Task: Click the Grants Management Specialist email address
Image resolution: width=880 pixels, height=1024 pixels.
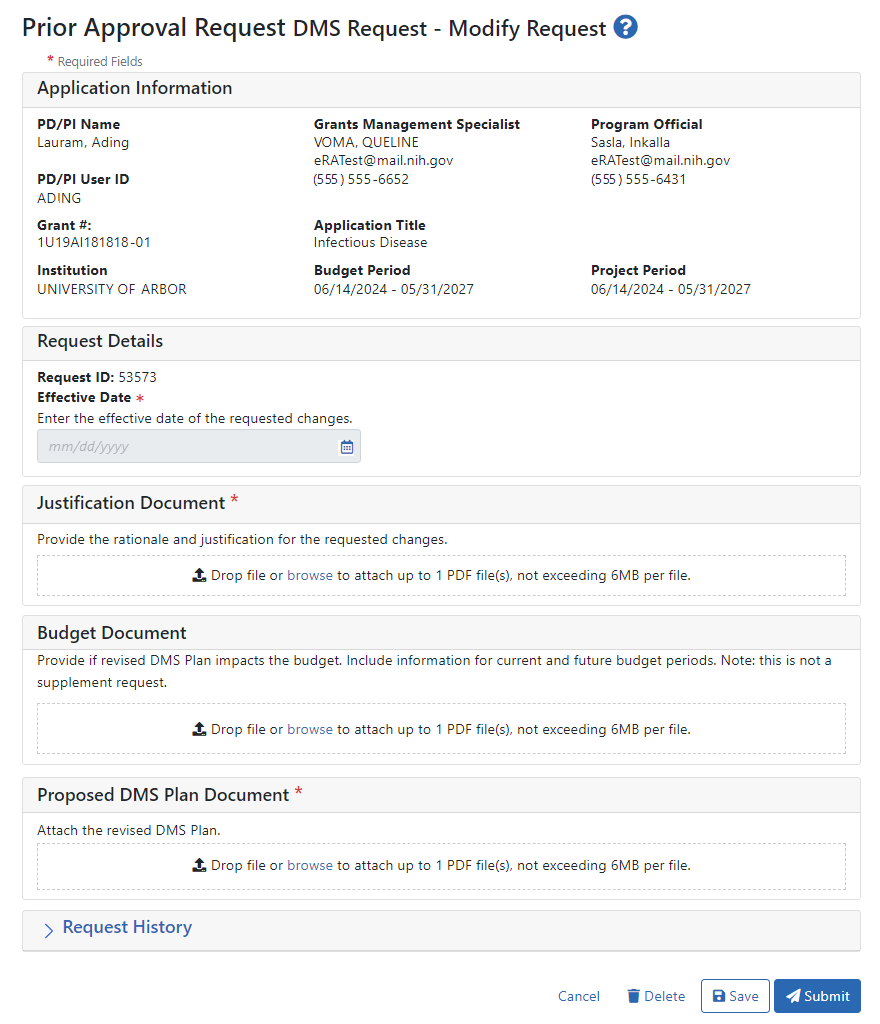Action: 383,160
